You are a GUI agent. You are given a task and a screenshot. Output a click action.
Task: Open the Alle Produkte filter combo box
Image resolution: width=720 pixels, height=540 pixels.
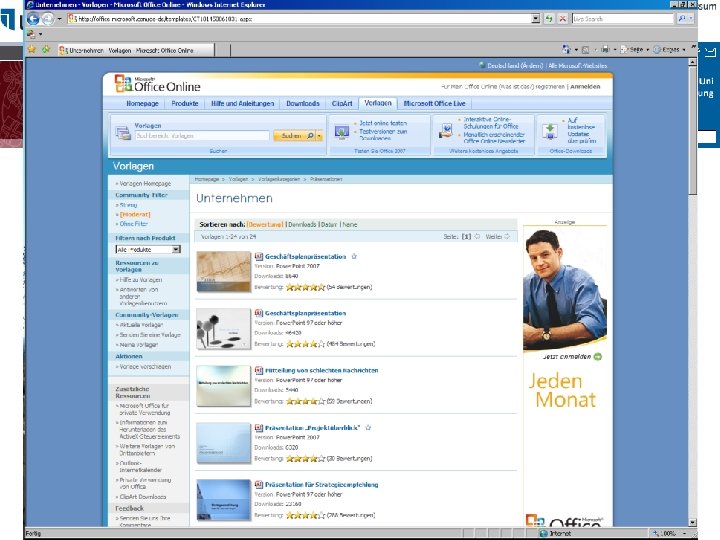click(x=148, y=249)
